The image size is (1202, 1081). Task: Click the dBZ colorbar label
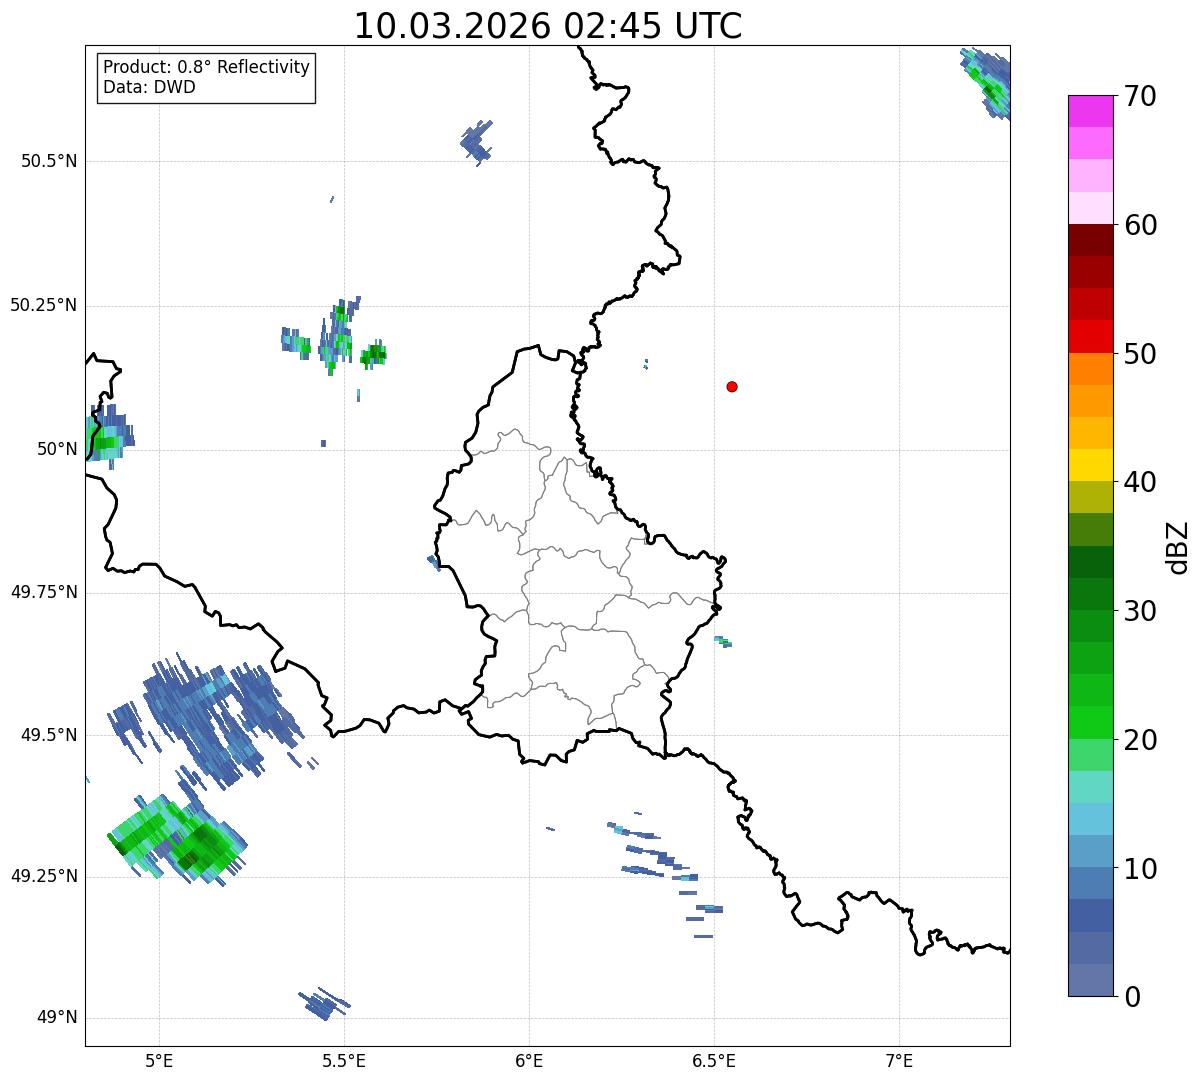pyautogui.click(x=1178, y=546)
